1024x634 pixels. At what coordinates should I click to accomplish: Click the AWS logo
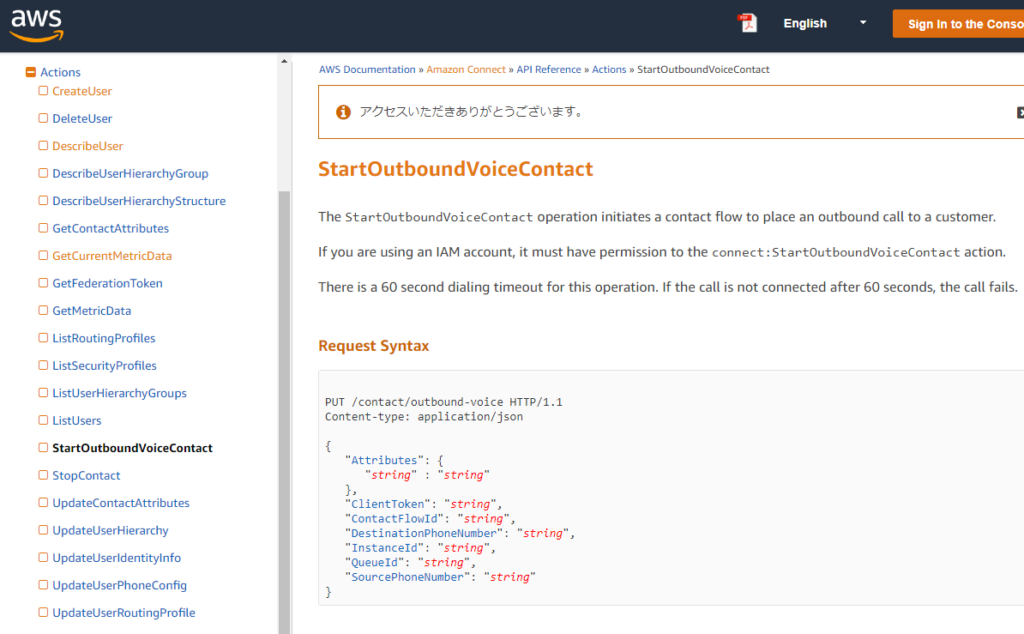click(x=37, y=25)
